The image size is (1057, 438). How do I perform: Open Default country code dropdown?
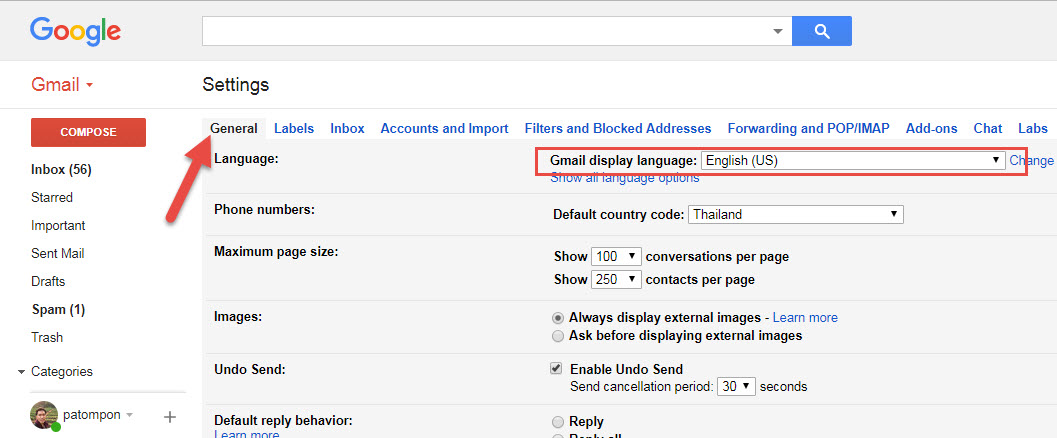point(795,214)
